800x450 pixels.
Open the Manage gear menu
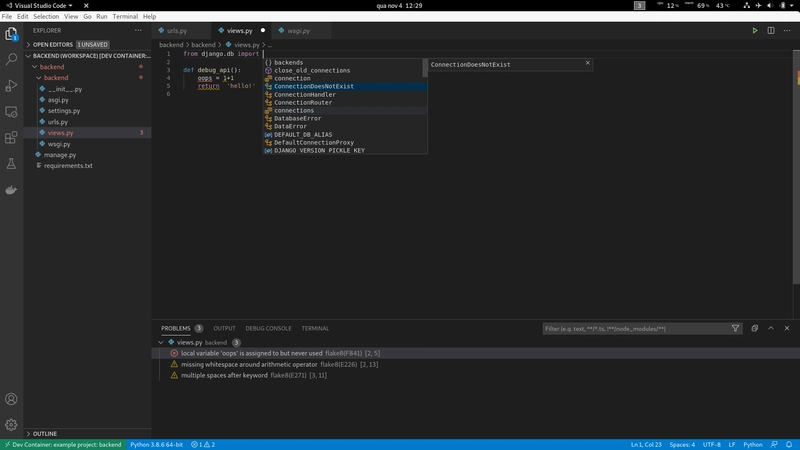pyautogui.click(x=11, y=425)
